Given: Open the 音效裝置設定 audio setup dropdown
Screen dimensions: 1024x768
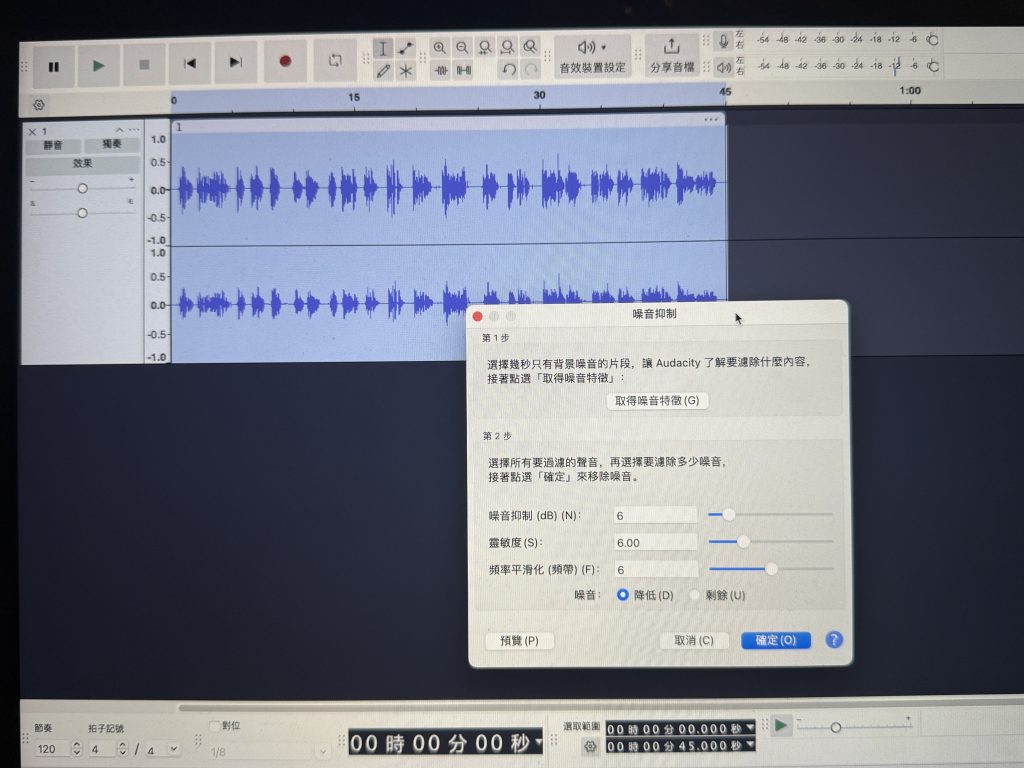Looking at the screenshot, I should [x=592, y=56].
